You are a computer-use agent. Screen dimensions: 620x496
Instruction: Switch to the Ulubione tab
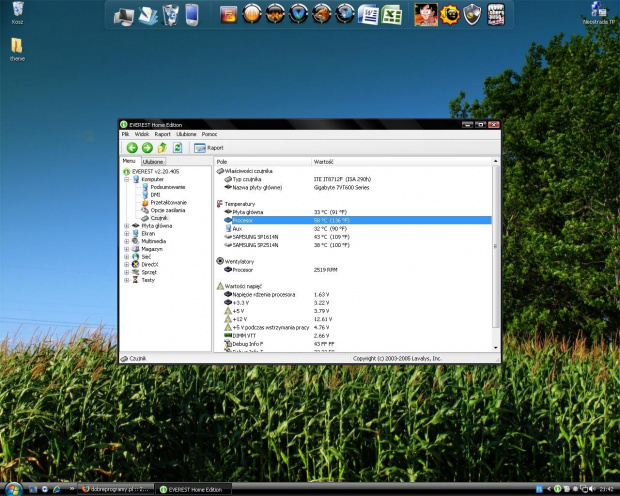(x=154, y=161)
